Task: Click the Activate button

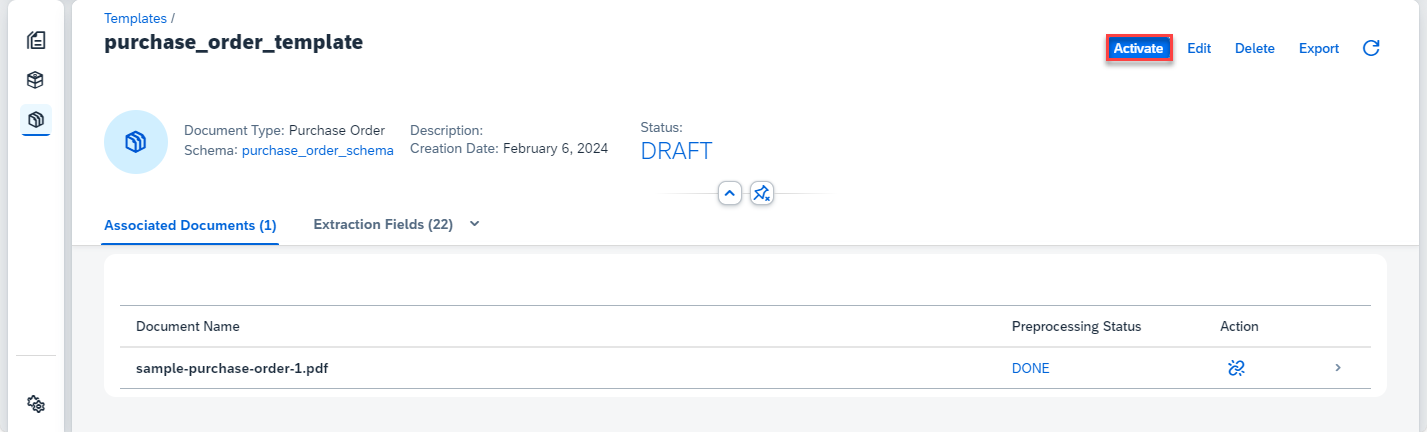Action: tap(1139, 48)
